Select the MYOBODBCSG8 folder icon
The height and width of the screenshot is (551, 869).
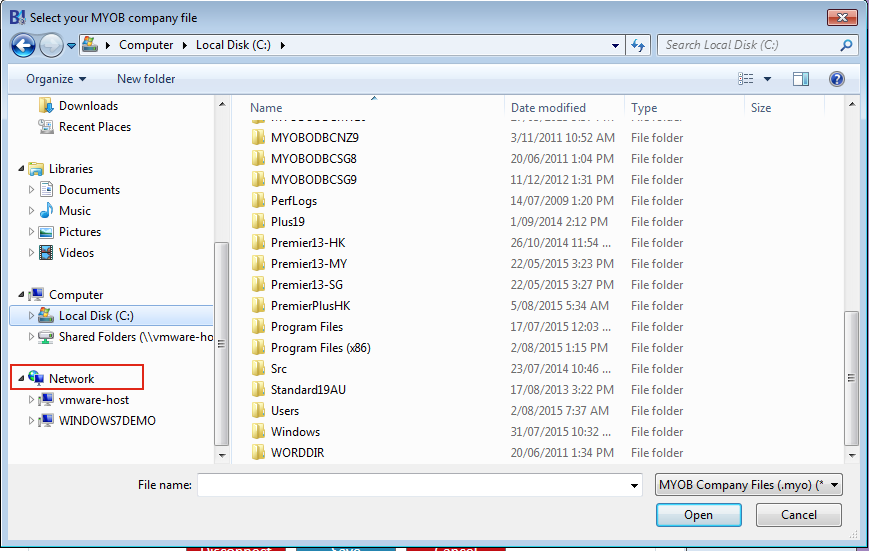coord(258,159)
